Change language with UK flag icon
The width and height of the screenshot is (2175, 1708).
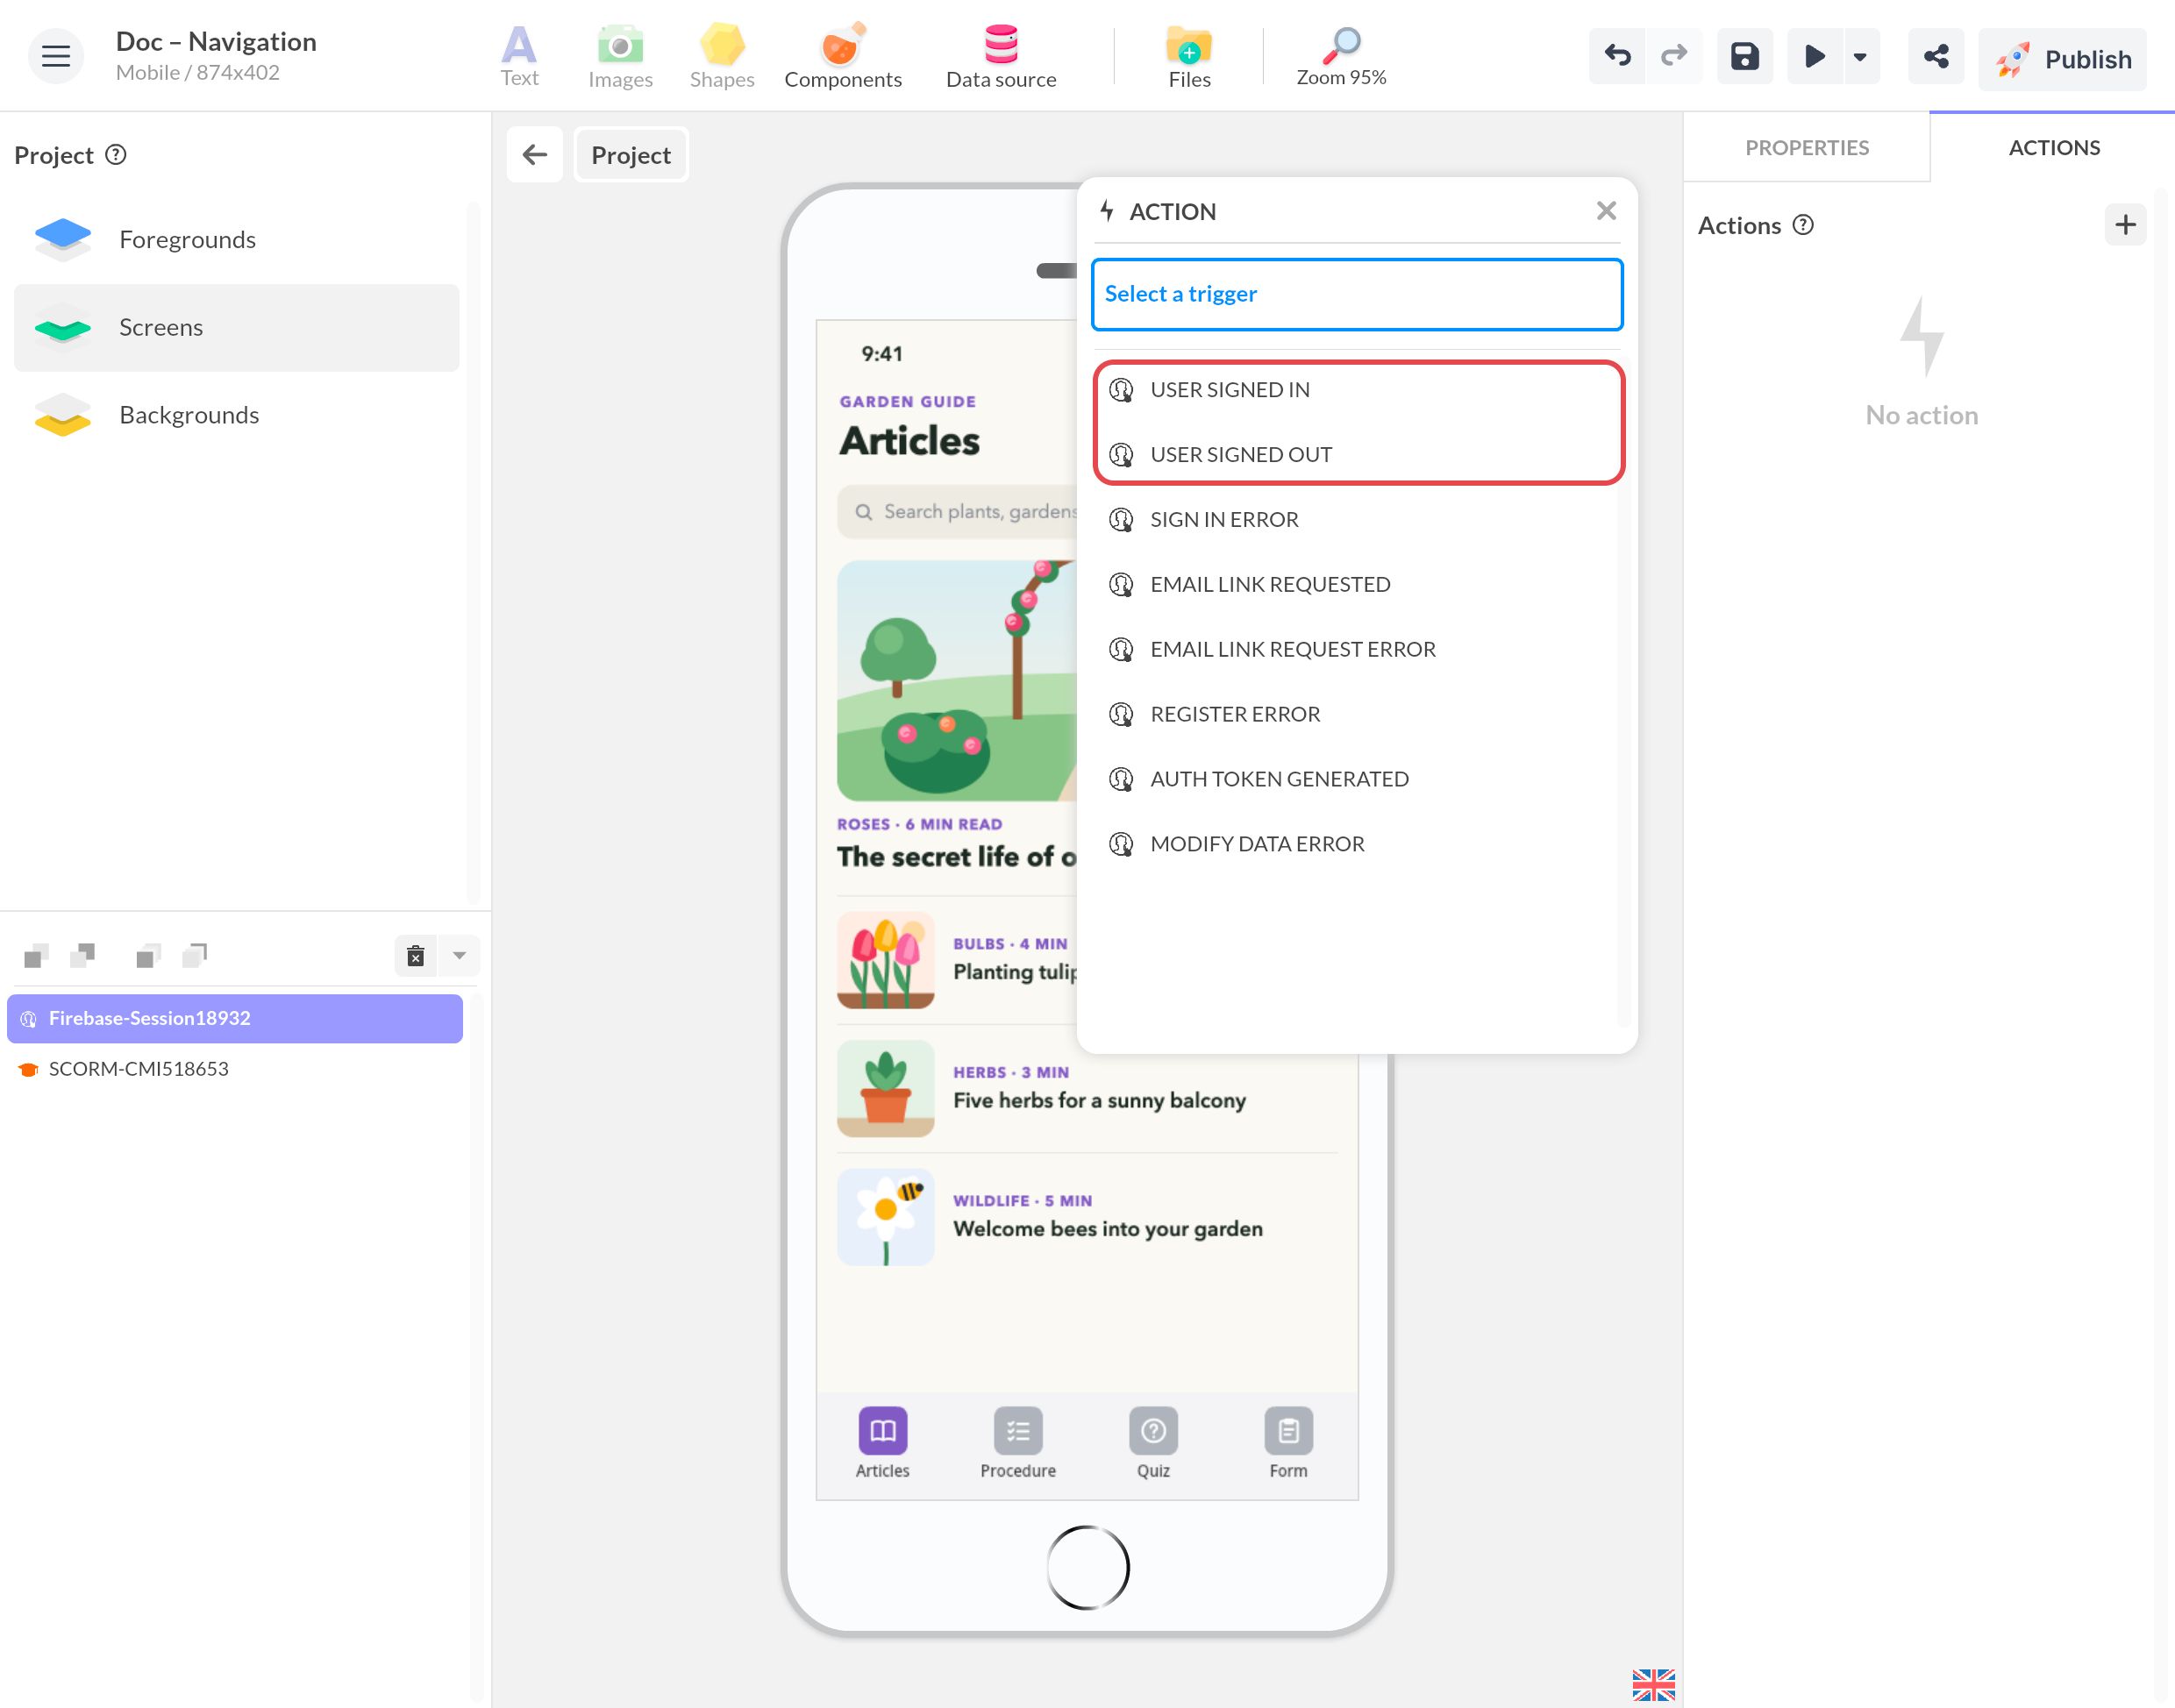[1653, 1684]
